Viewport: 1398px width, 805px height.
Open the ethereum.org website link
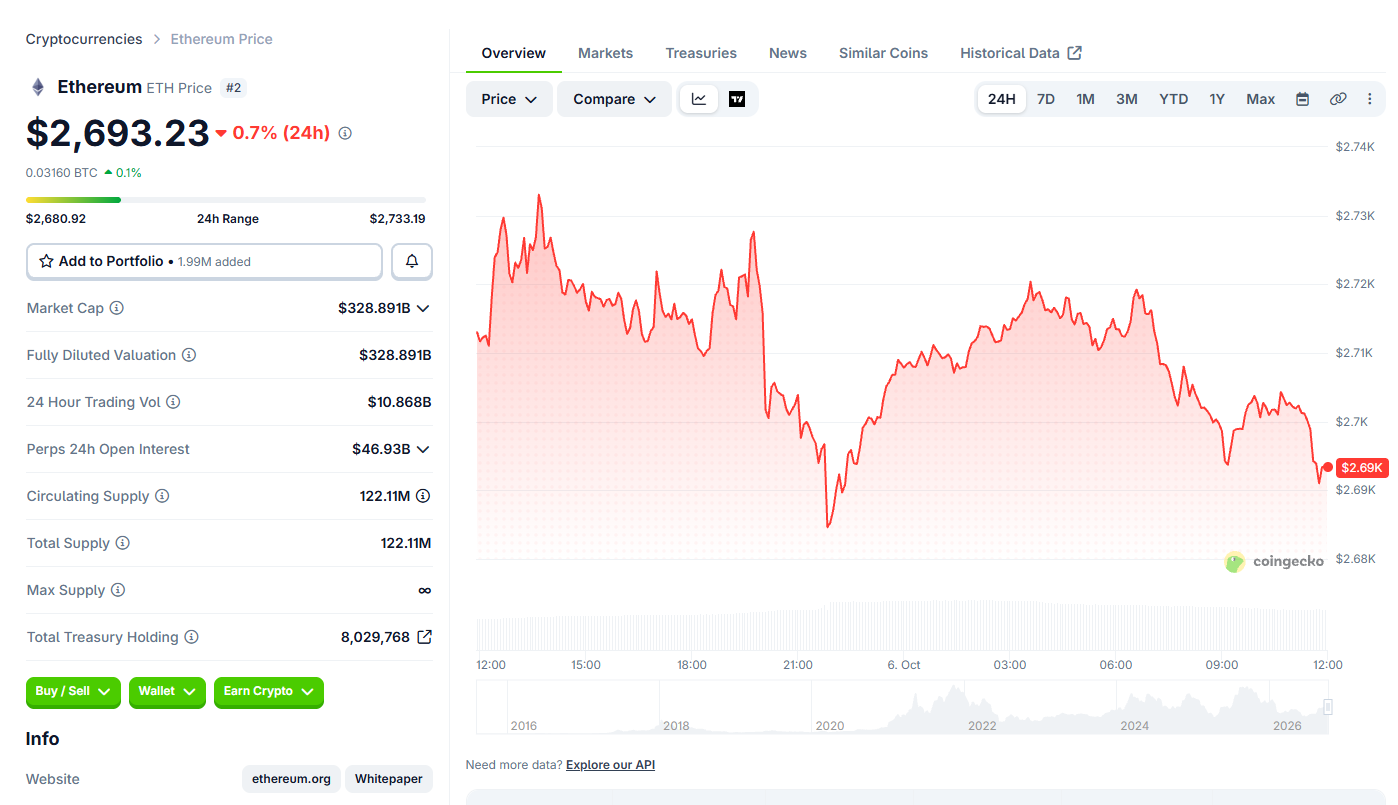tap(291, 779)
